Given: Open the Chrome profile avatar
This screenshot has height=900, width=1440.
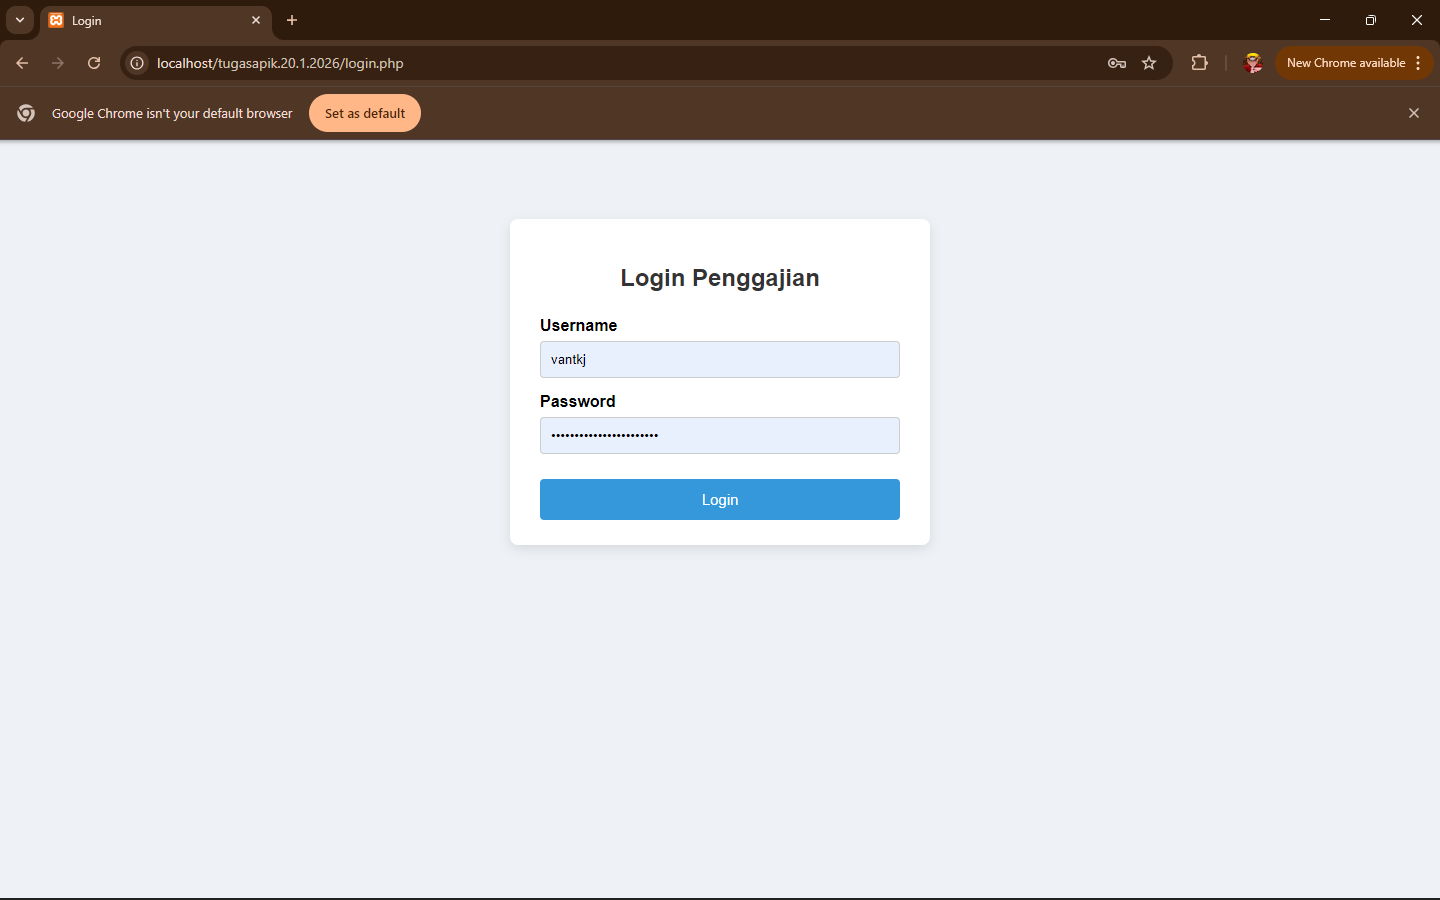Looking at the screenshot, I should tap(1252, 63).
